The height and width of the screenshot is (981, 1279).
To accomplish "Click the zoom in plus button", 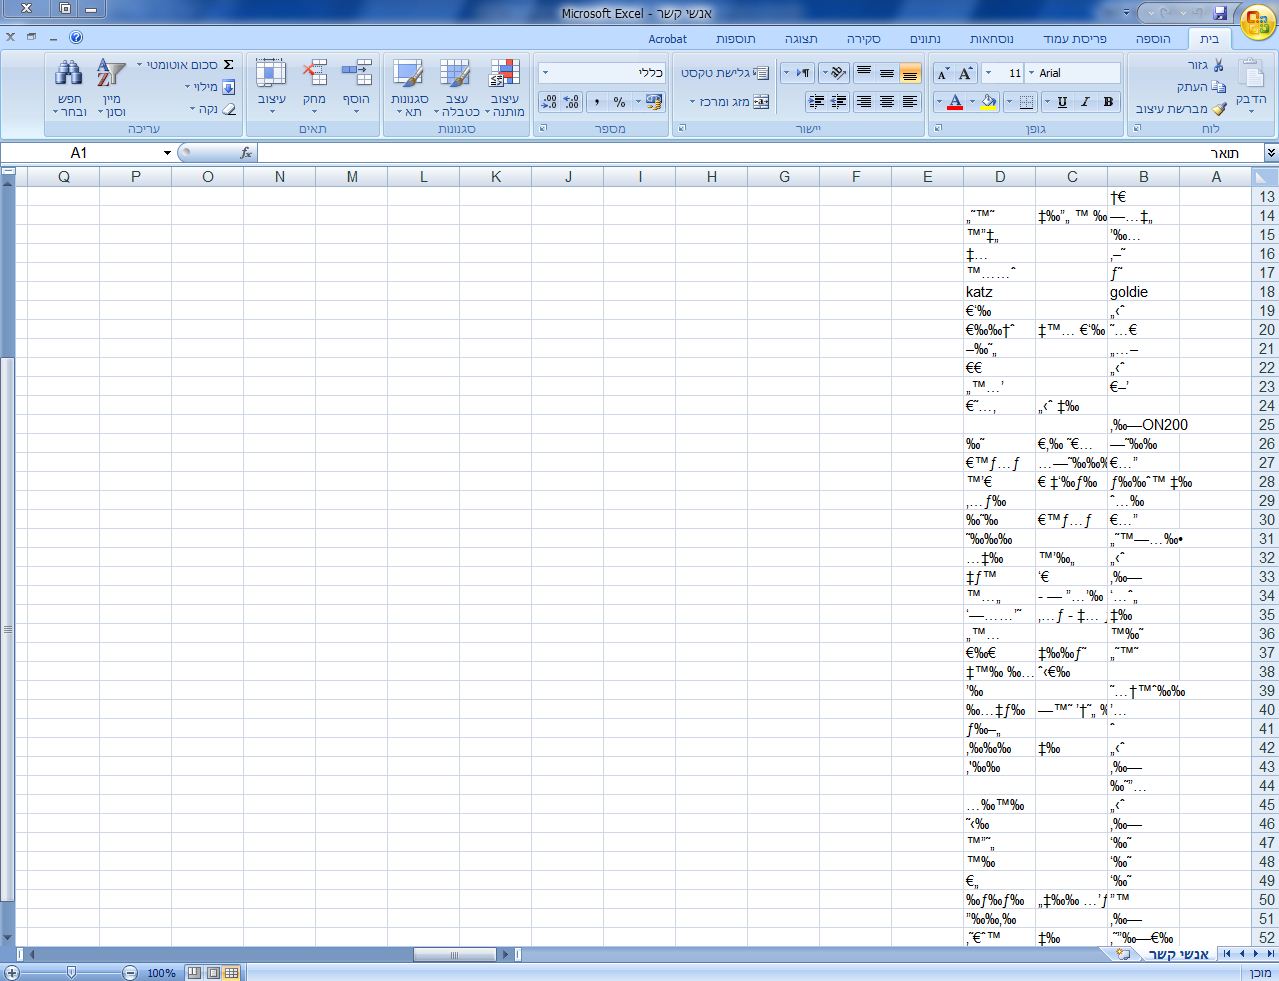I will pyautogui.click(x=11, y=973).
